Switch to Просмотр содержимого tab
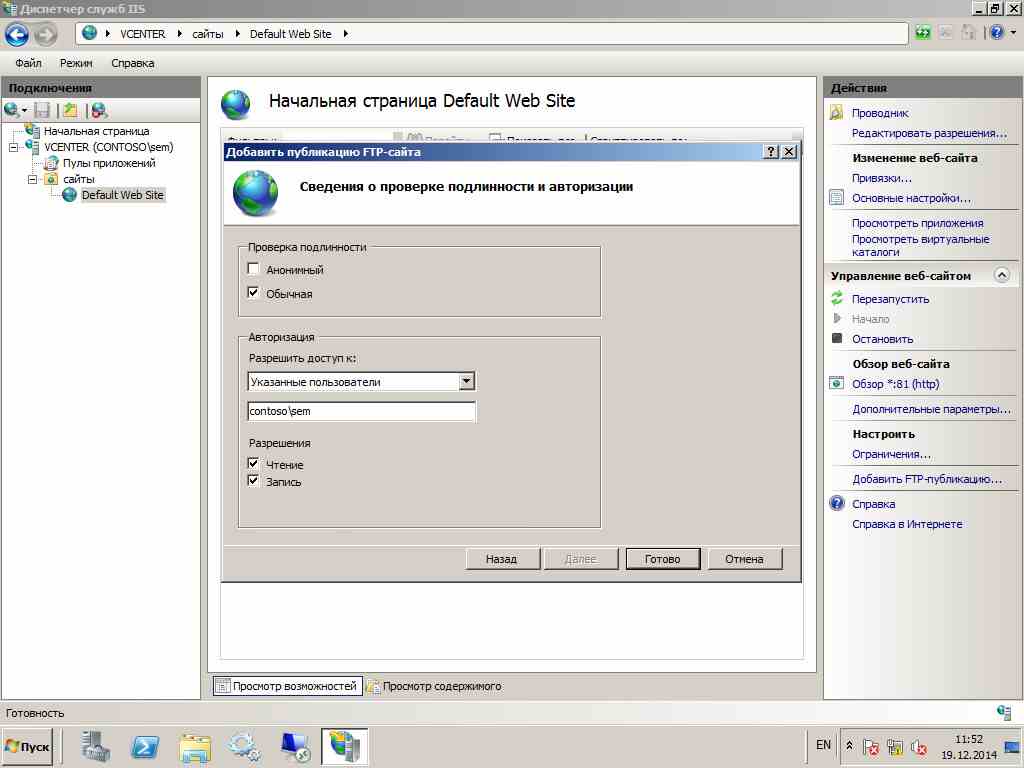1024x768 pixels. click(434, 686)
